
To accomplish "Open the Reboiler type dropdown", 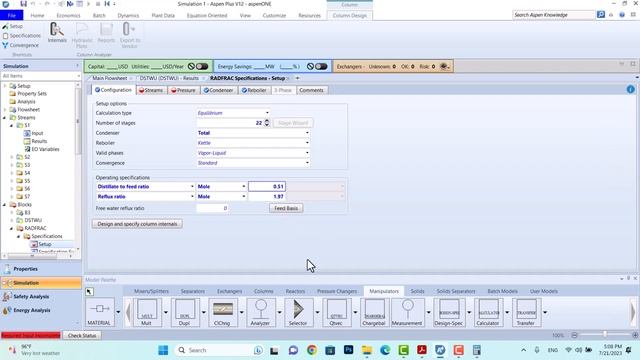I will [307, 143].
